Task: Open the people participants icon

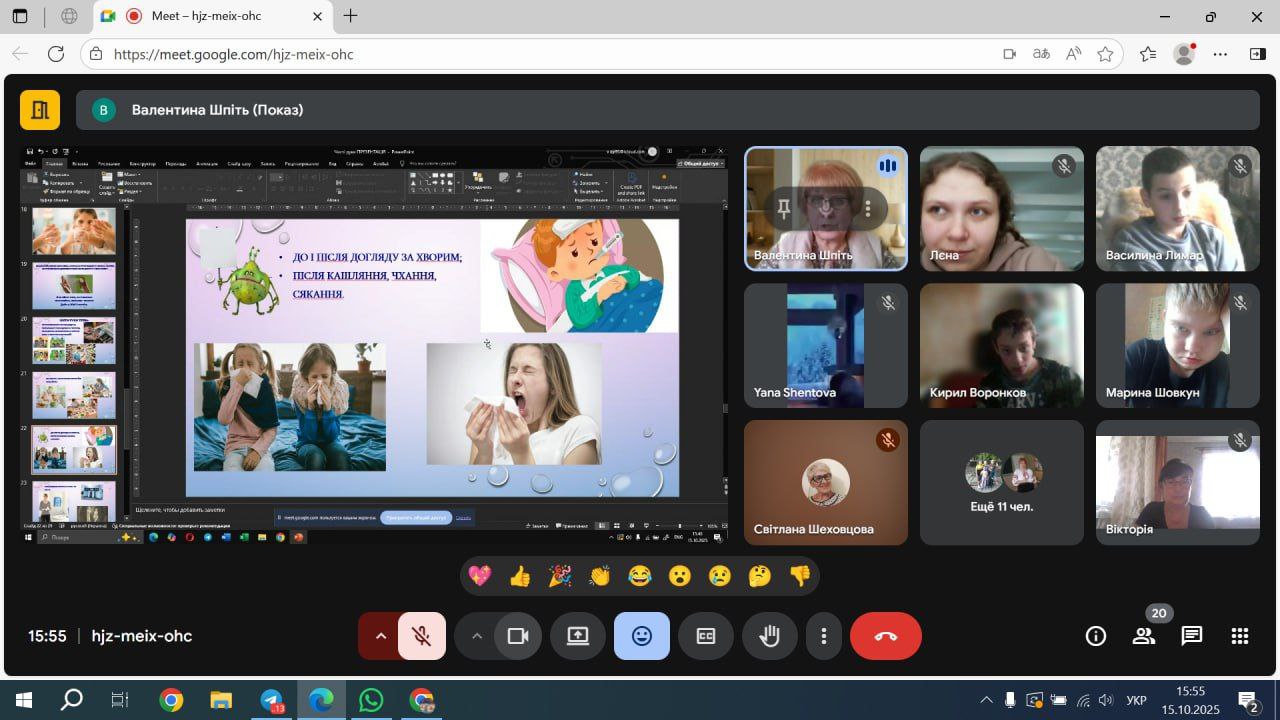Action: (1144, 636)
